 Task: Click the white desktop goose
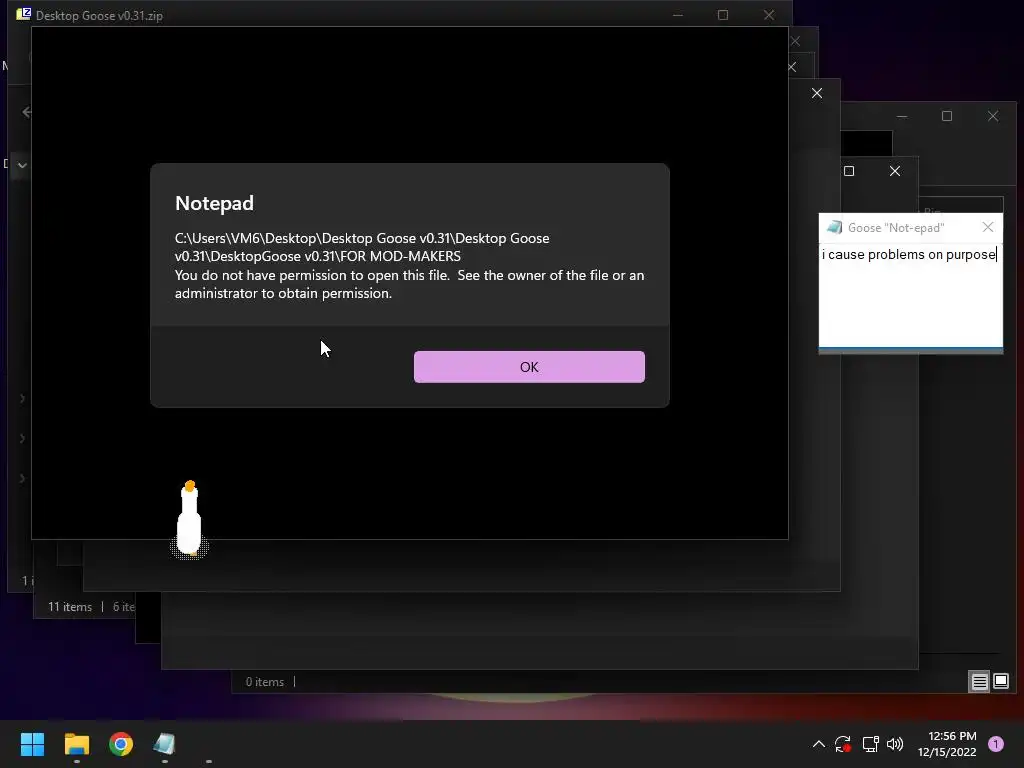coord(189,520)
